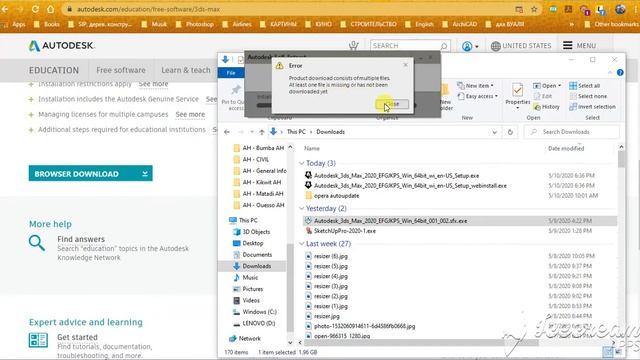Click New item dropdown in ribbon

tap(476, 86)
